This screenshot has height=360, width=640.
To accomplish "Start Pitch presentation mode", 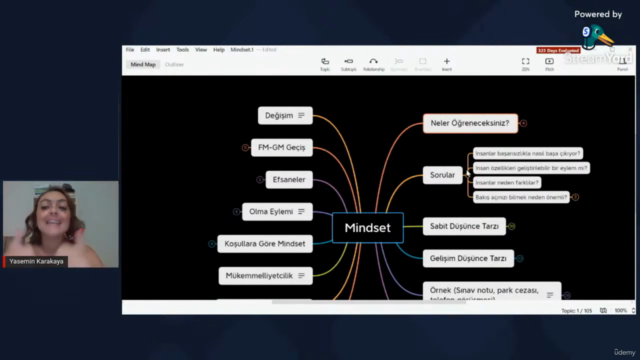I will click(549, 64).
